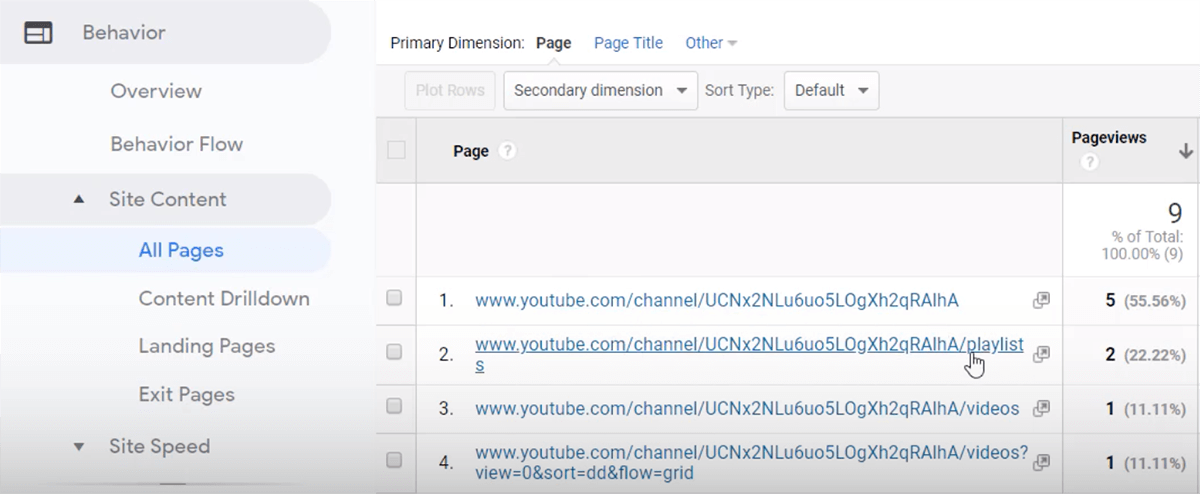Click the help icon next to Page header
Viewport: 1200px width, 494px height.
[507, 151]
